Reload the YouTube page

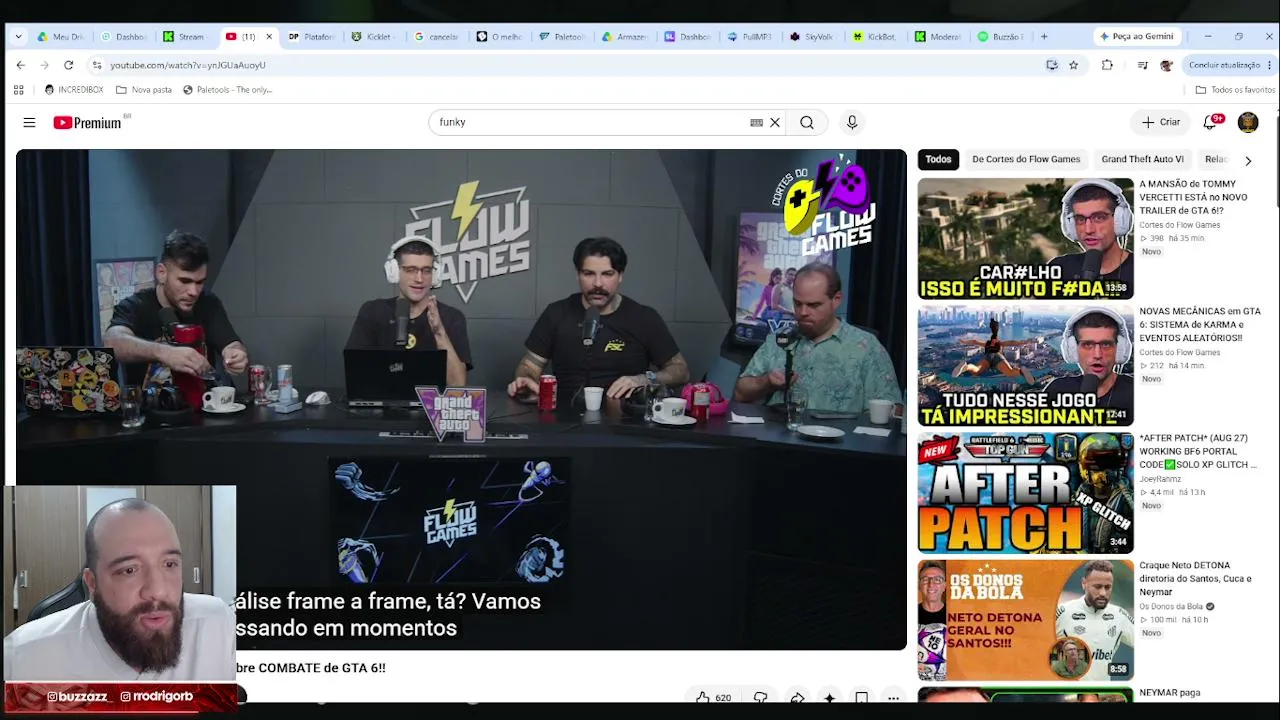[x=68, y=65]
